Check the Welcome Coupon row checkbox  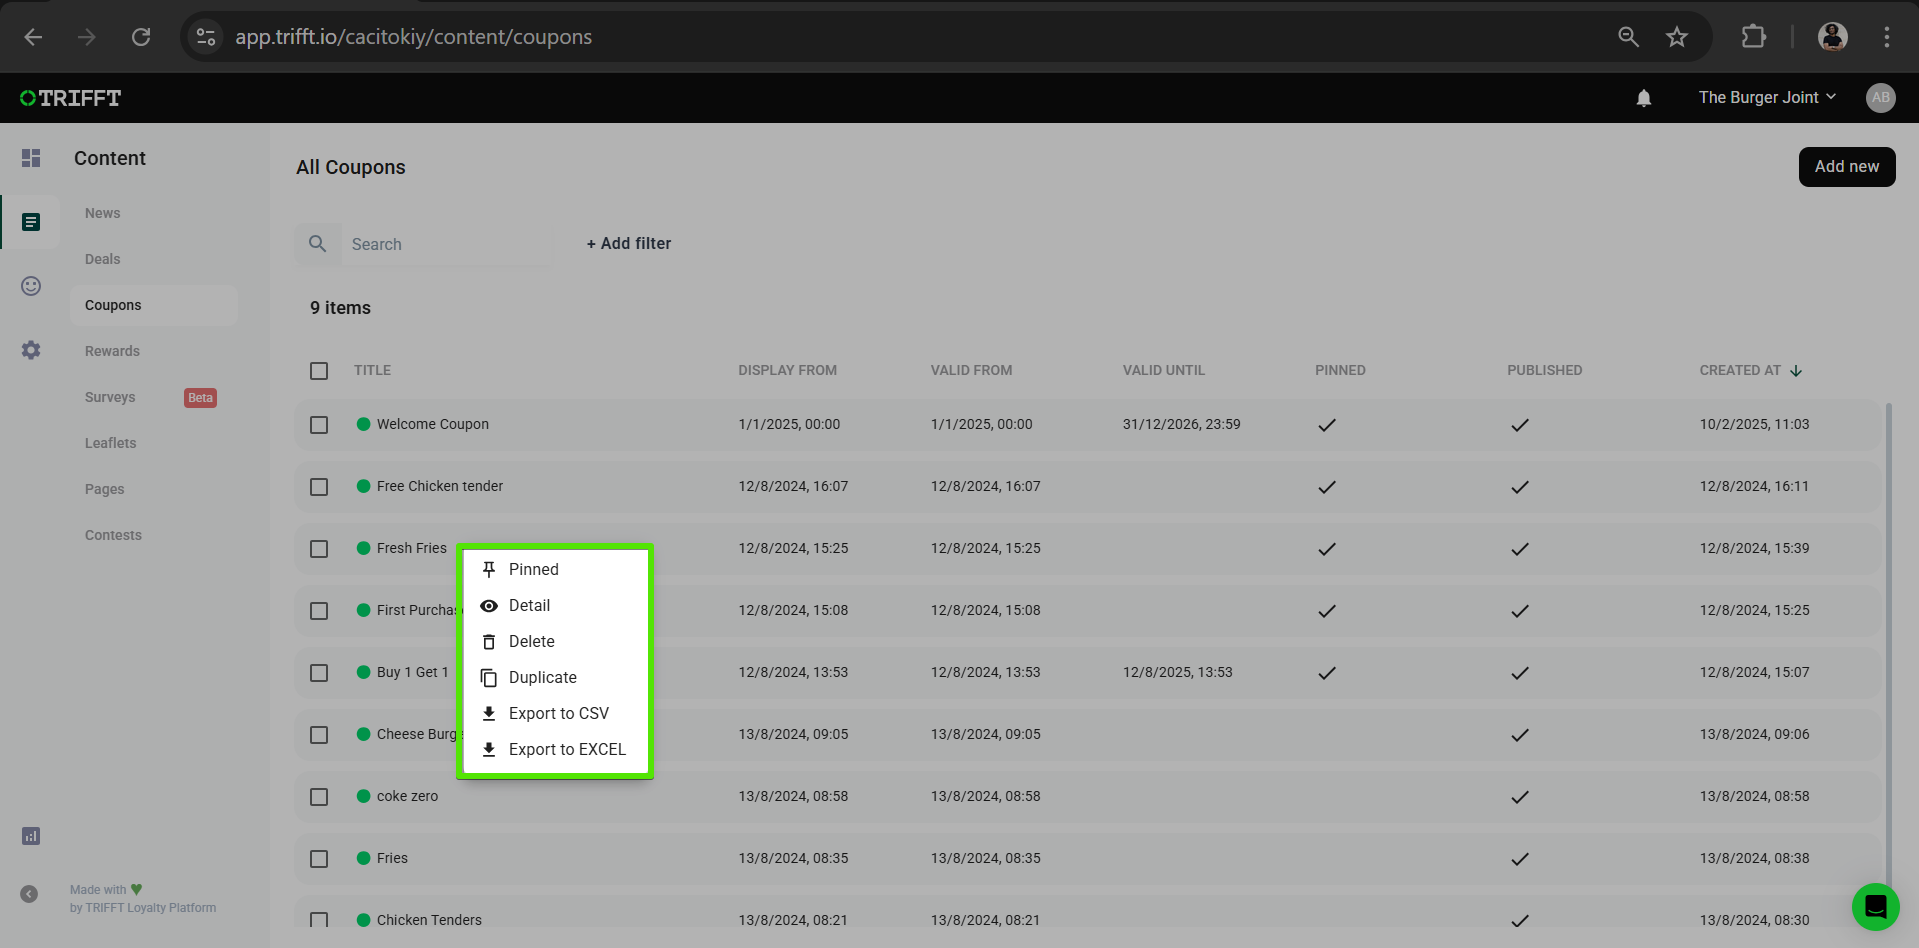319,425
